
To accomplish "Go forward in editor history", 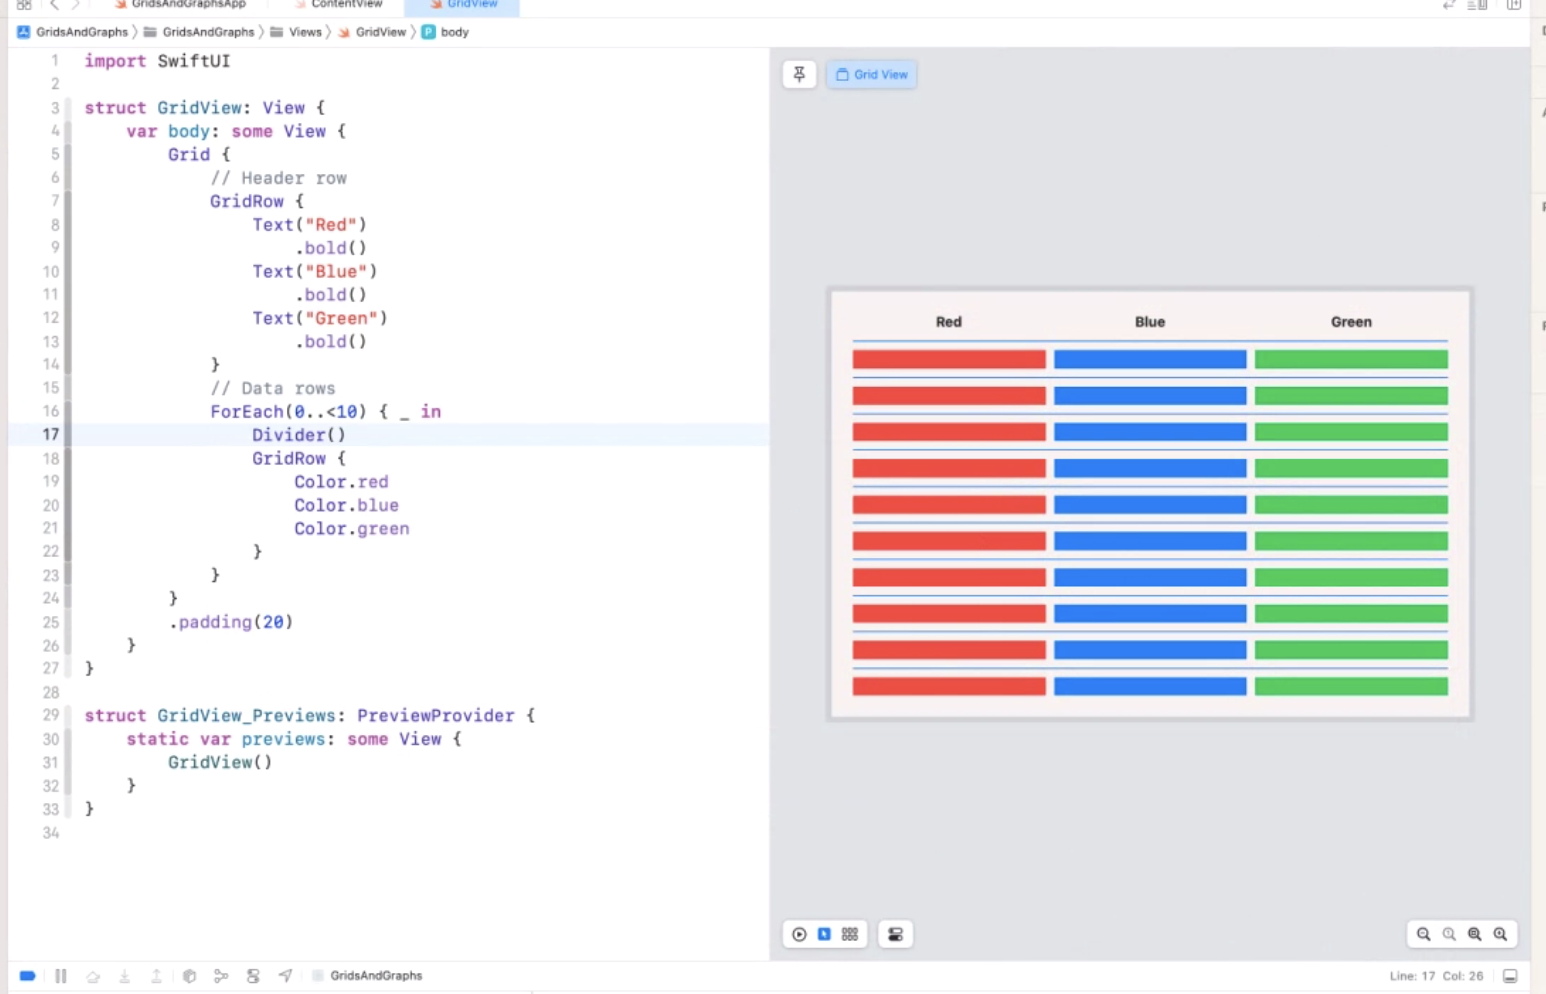I will coord(76,5).
